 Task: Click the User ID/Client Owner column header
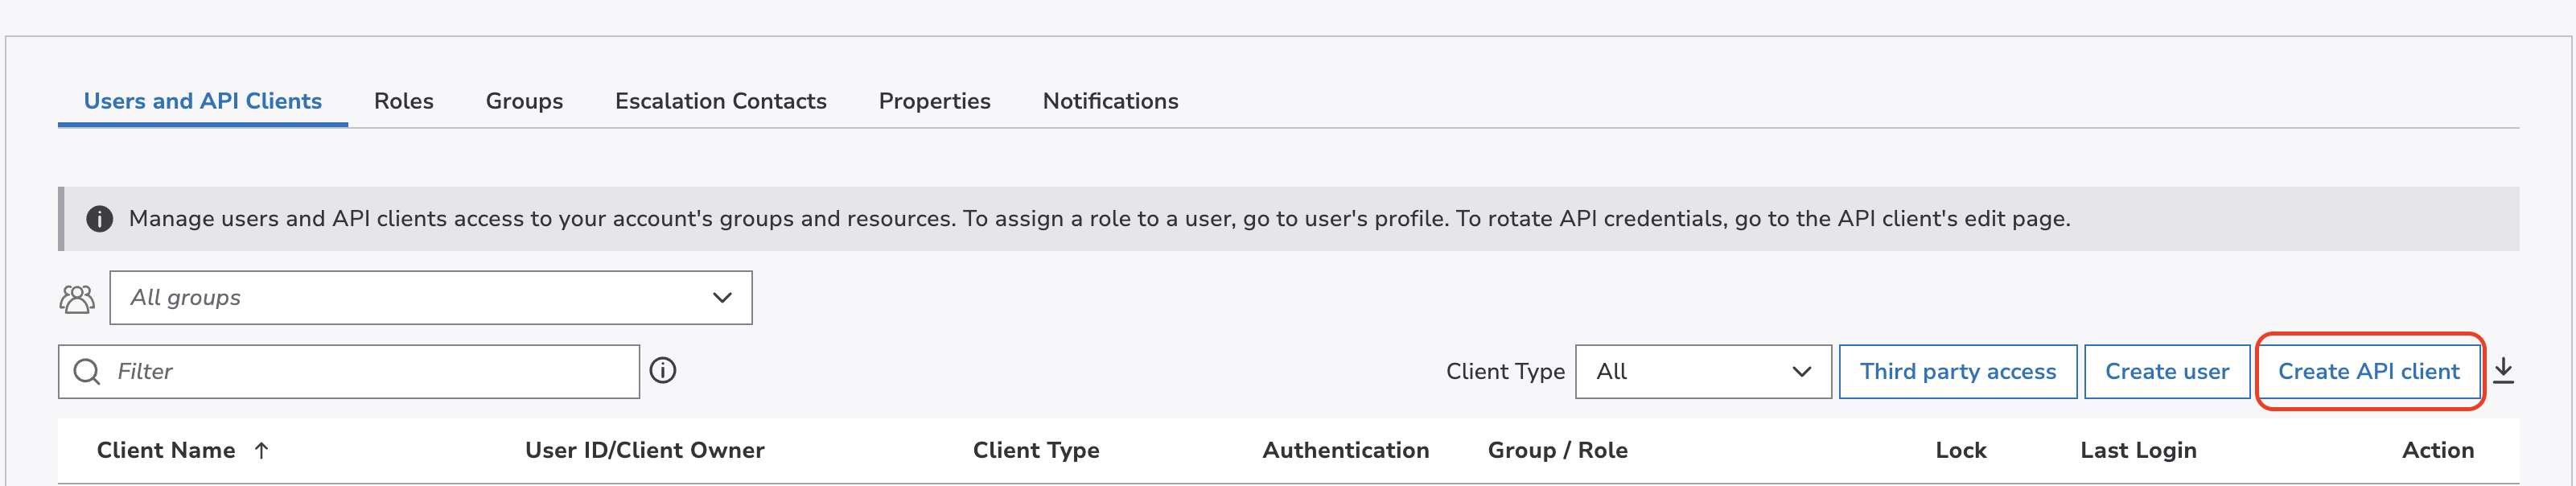click(x=645, y=451)
